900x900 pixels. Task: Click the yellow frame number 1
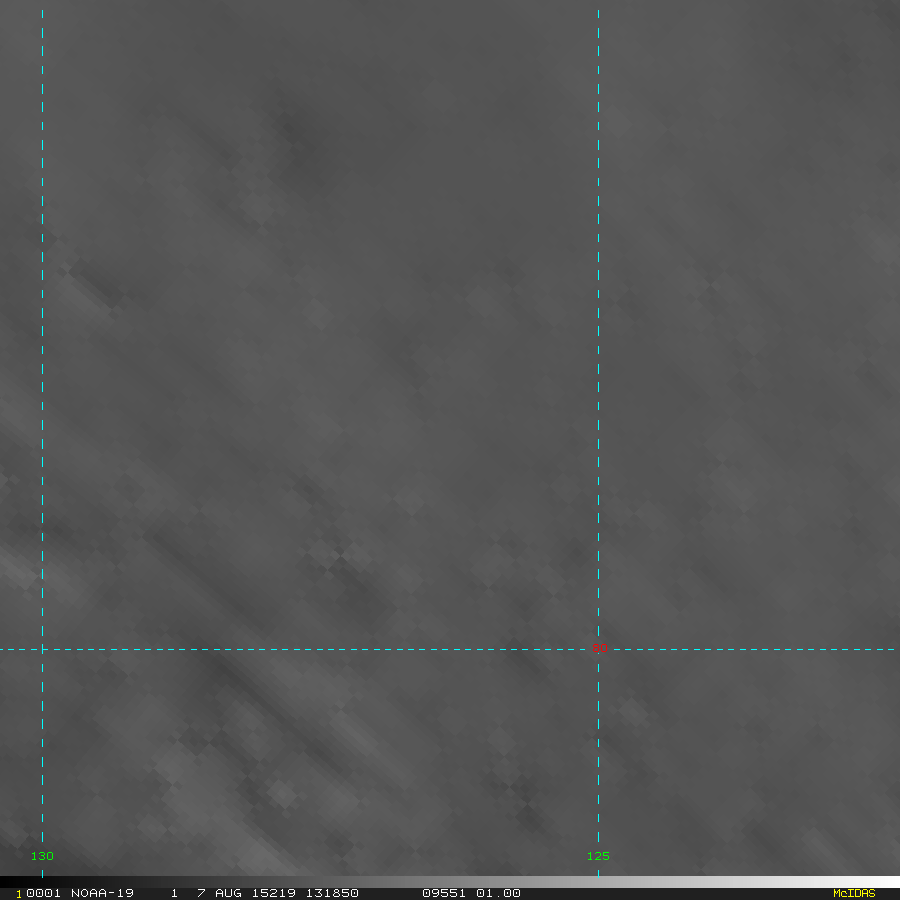(19, 894)
